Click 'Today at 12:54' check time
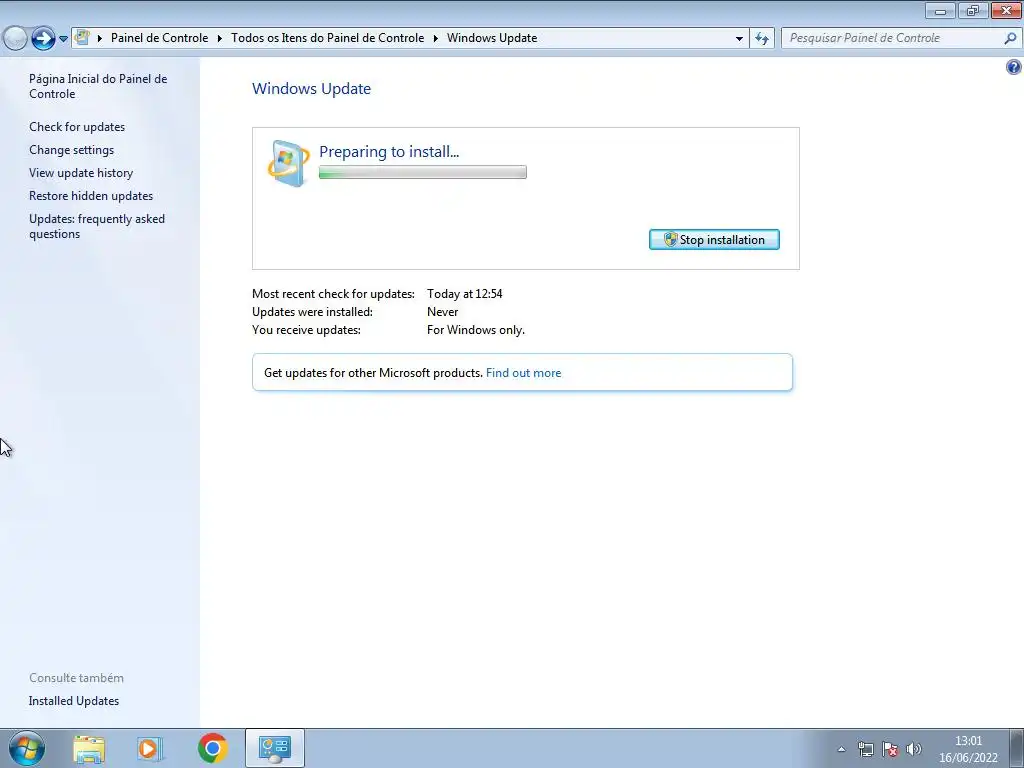This screenshot has width=1024, height=768. (x=464, y=294)
